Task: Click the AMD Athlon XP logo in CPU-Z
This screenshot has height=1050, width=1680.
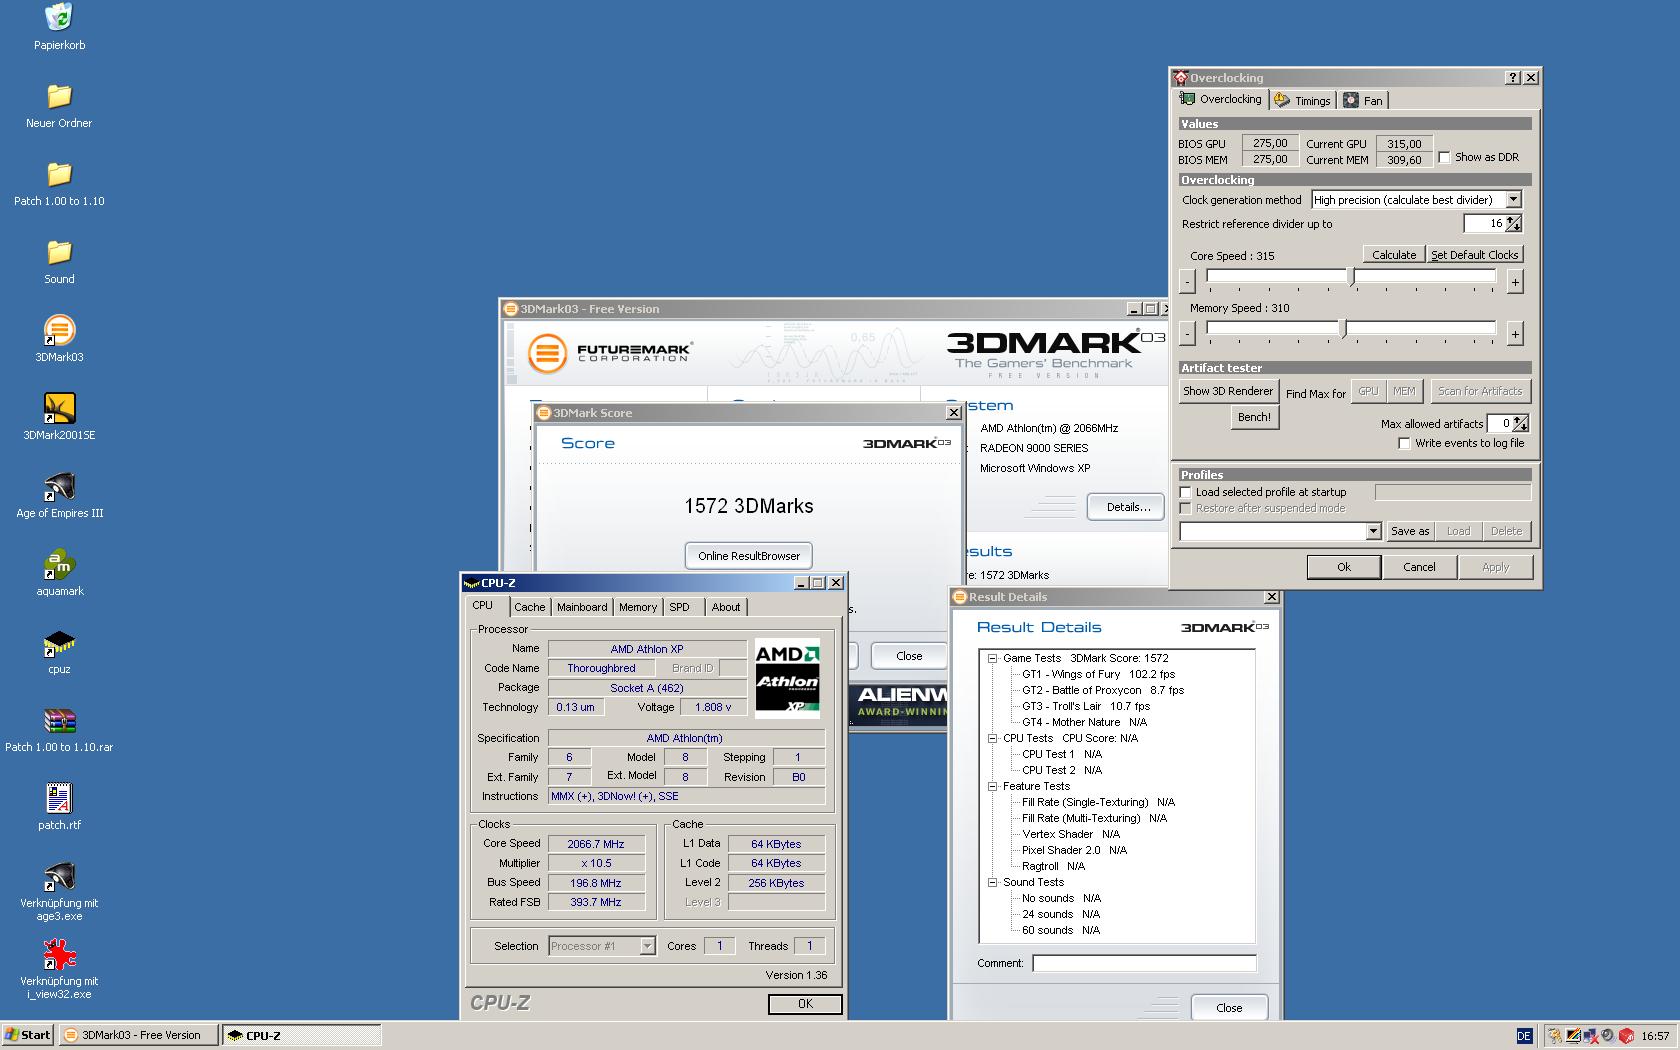Action: click(787, 679)
